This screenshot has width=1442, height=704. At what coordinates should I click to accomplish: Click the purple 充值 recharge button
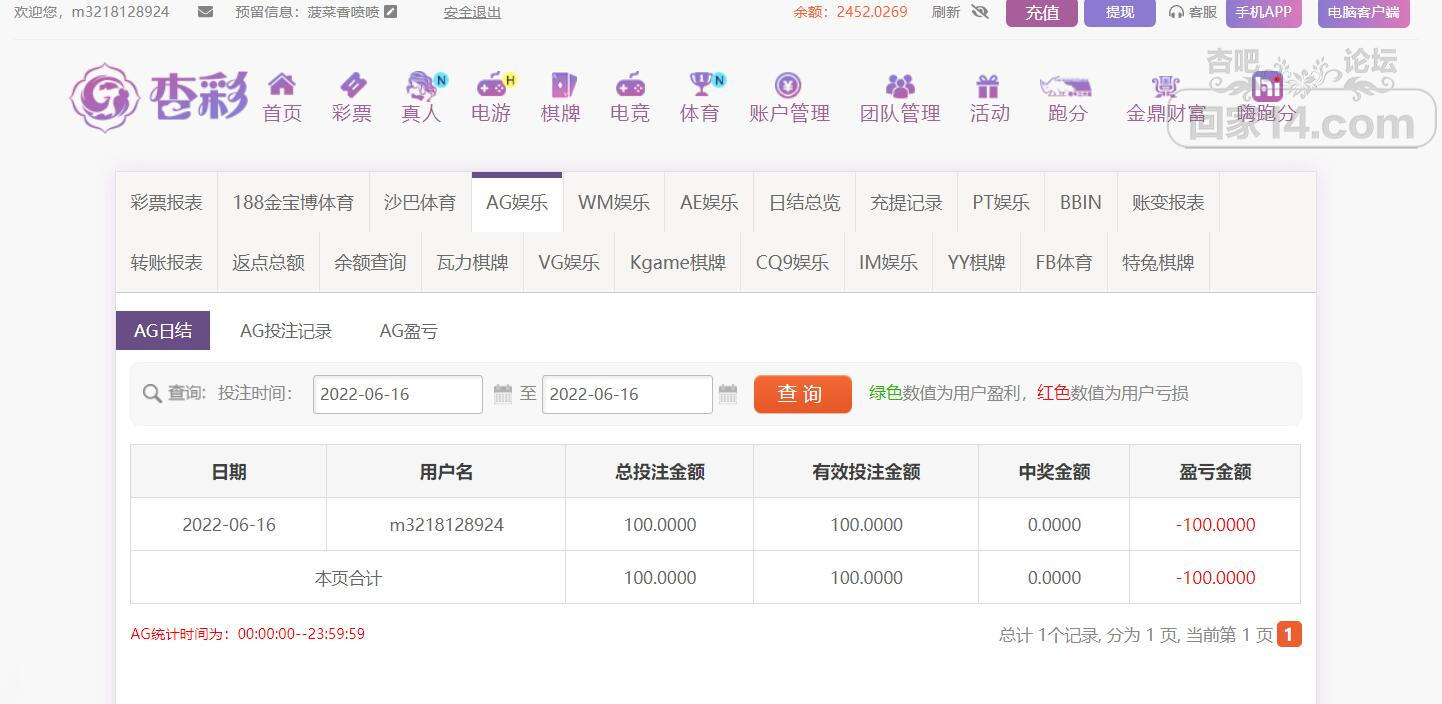point(1041,13)
